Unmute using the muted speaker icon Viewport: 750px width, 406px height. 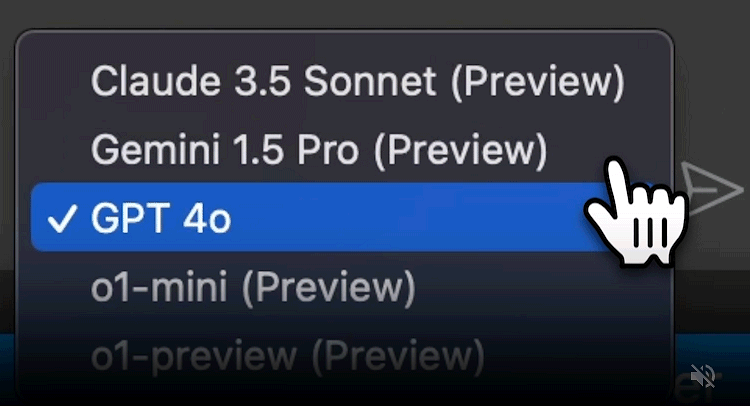click(x=703, y=376)
